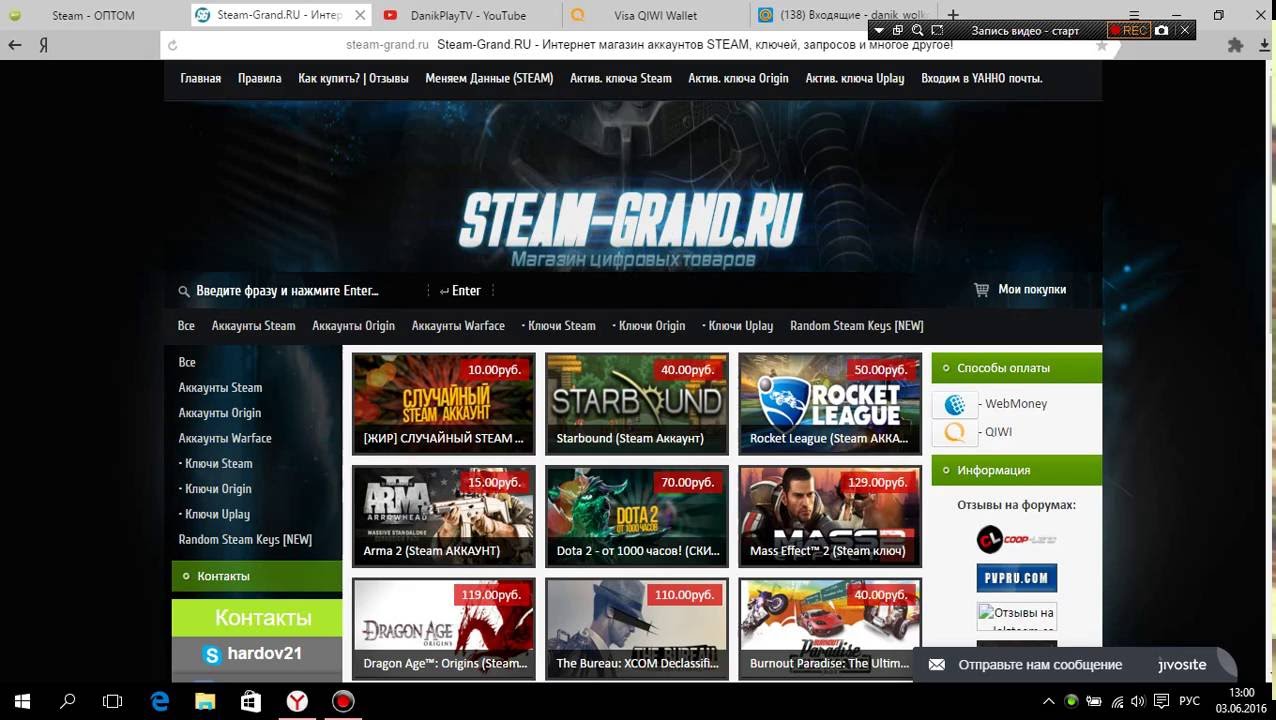
Task: Open the Правила page
Action: click(259, 78)
